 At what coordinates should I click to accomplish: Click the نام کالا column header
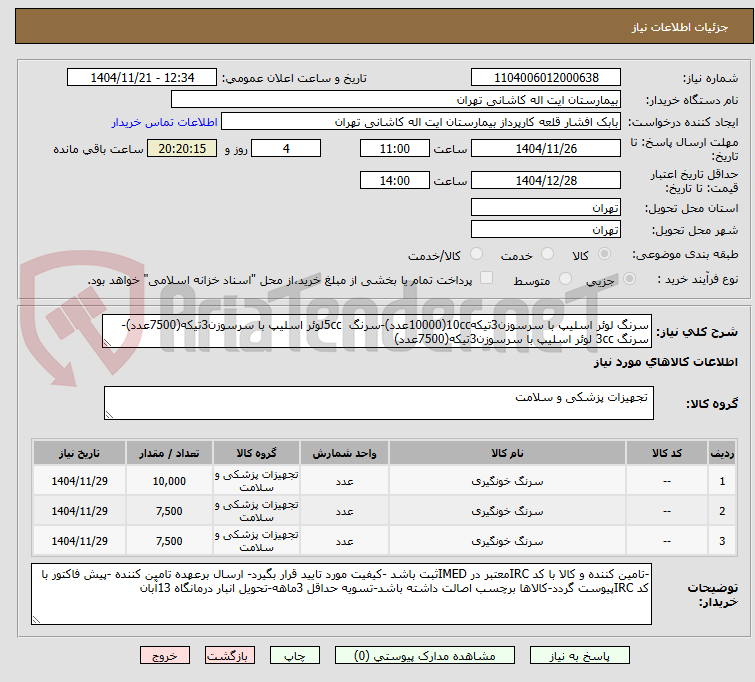tap(507, 453)
